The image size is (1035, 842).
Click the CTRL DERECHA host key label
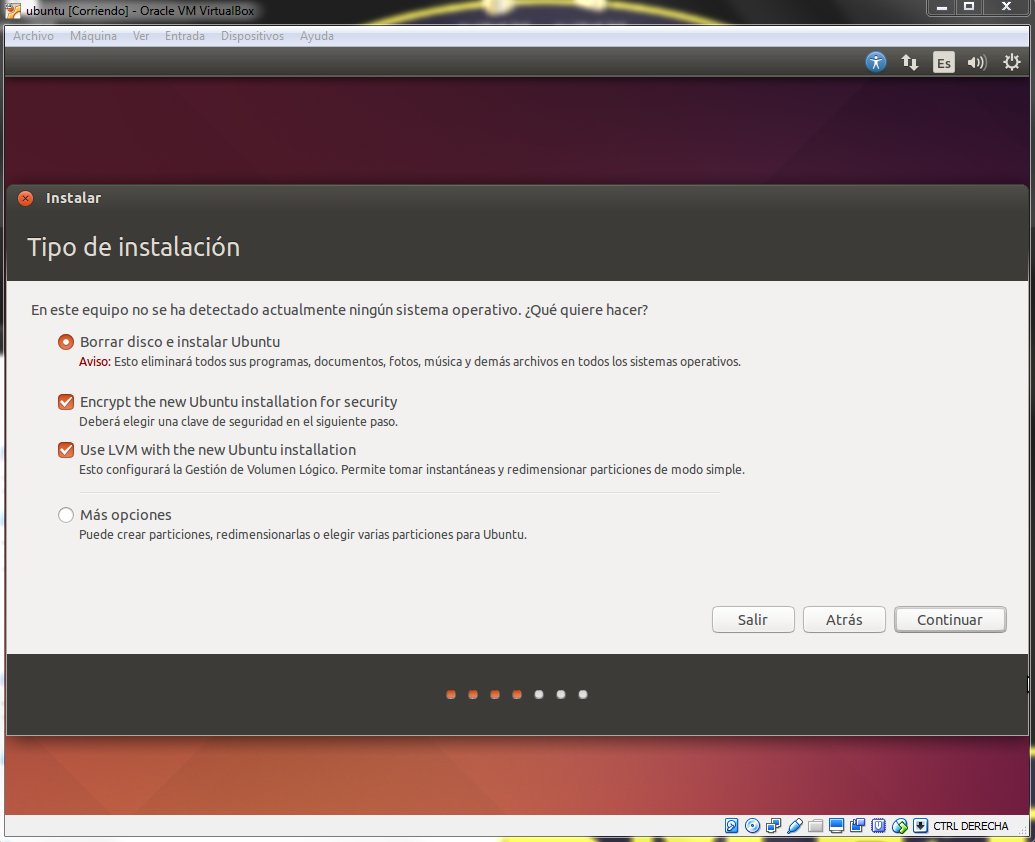[x=970, y=826]
